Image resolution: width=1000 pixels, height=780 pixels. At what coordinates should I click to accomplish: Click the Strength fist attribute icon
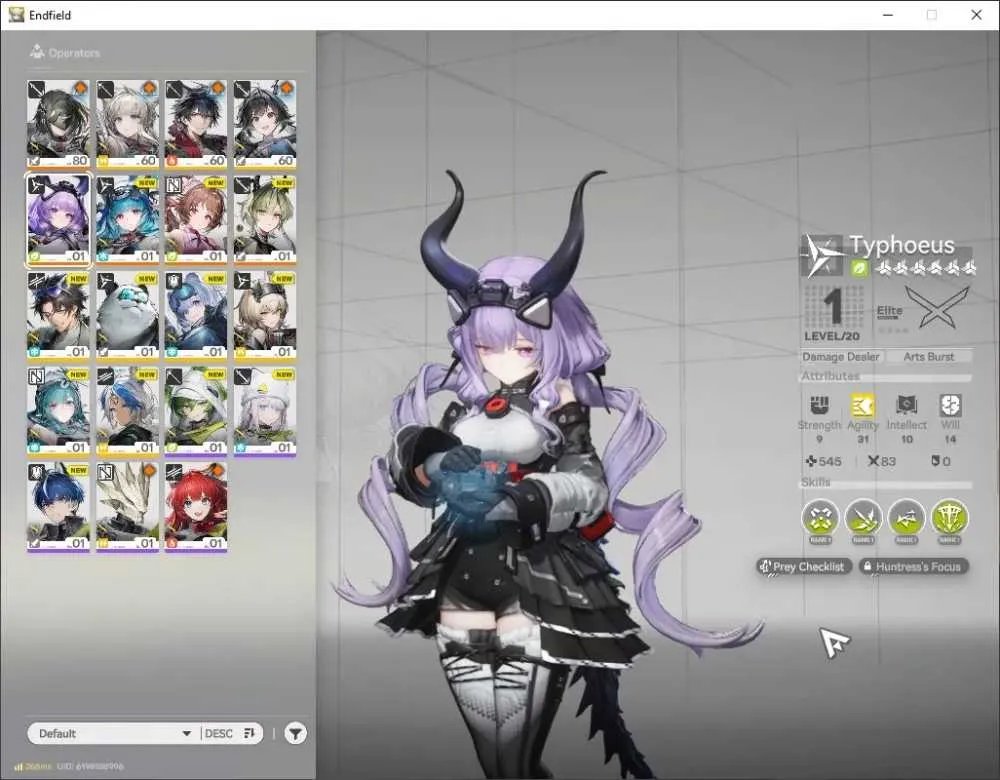coord(820,405)
